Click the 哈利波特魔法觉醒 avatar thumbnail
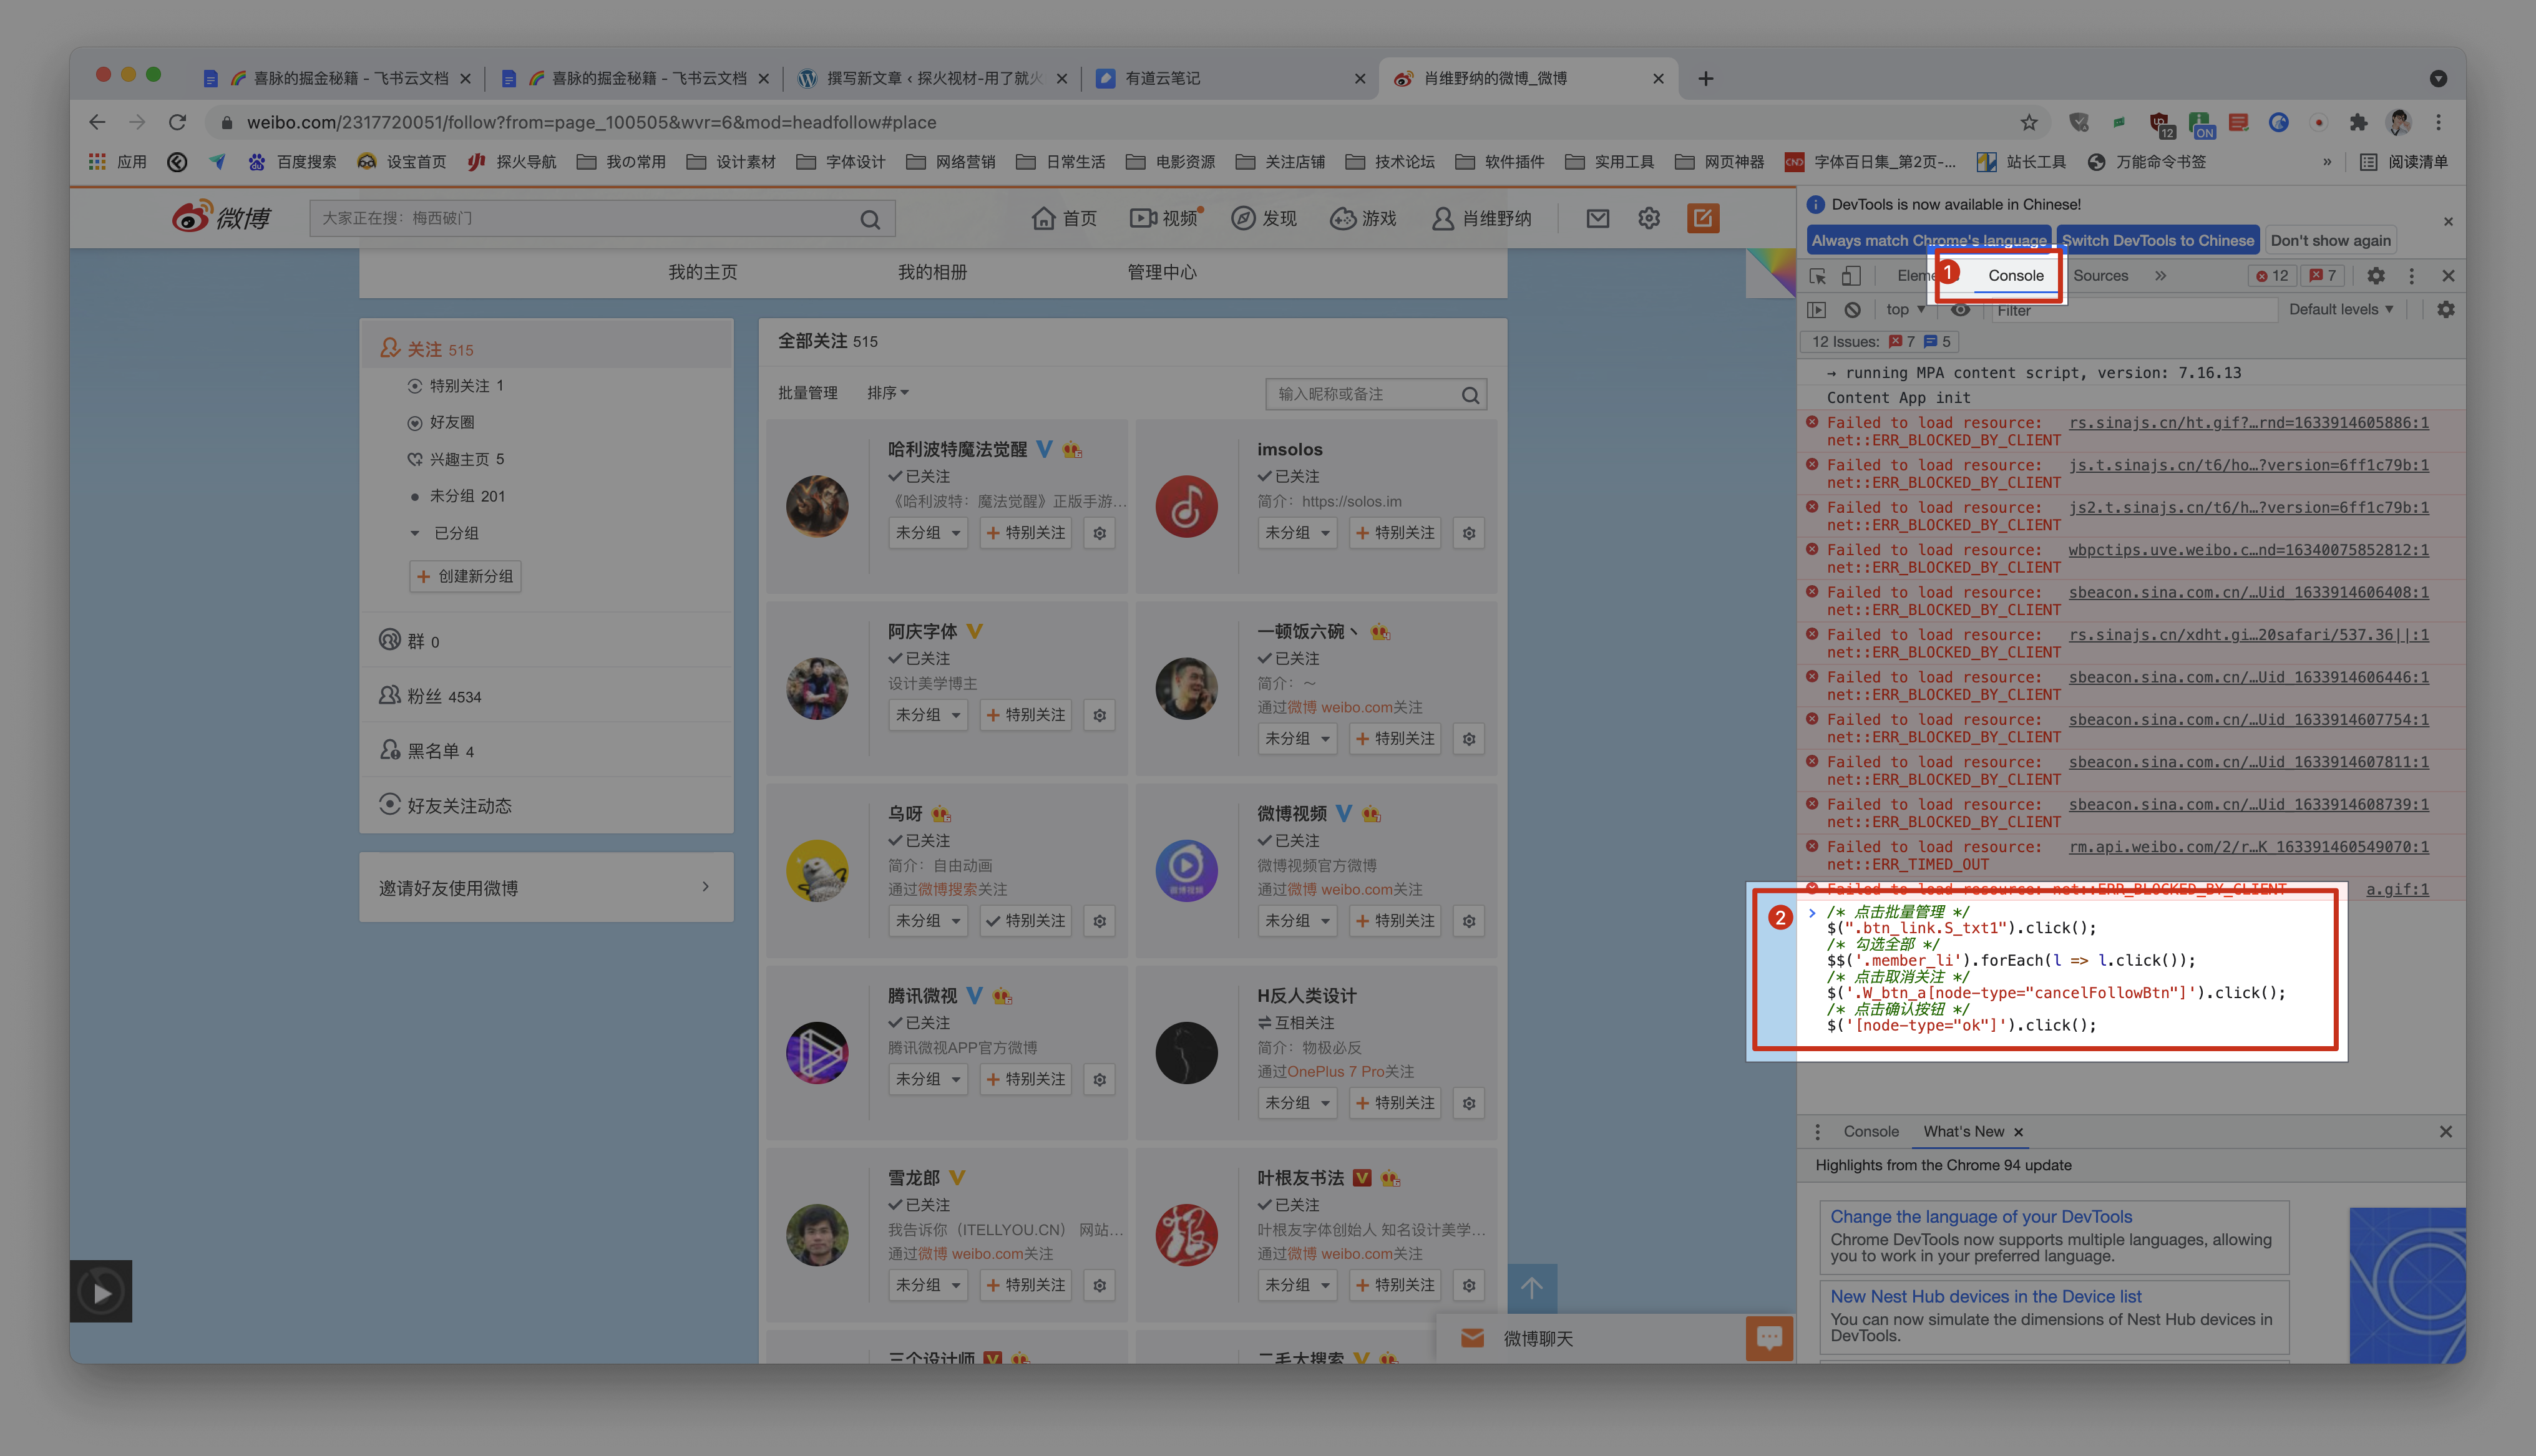Screen dimensions: 2536x1456 click(x=817, y=507)
